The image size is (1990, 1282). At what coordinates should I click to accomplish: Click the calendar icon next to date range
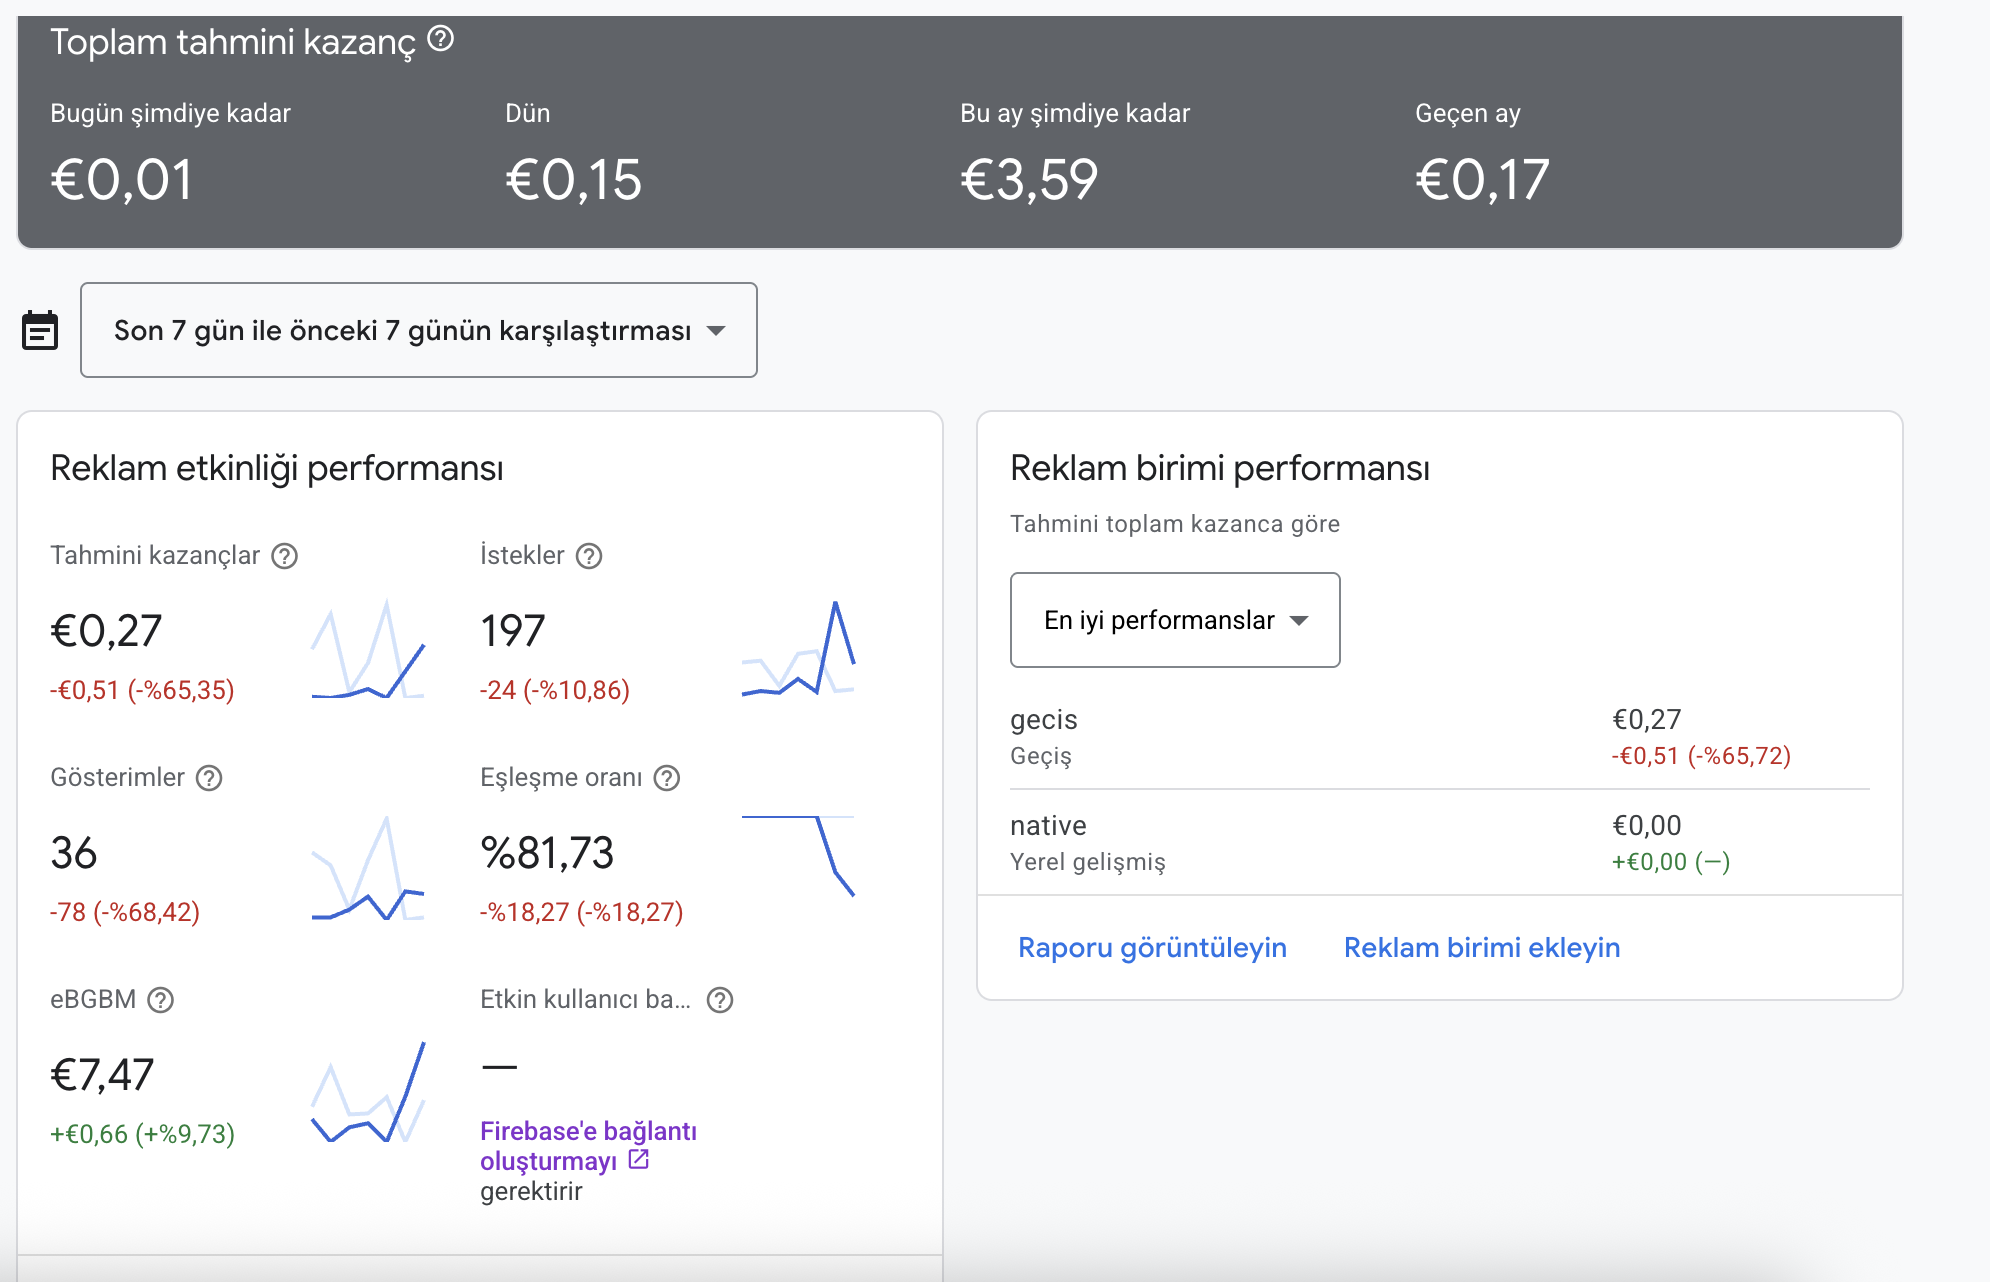click(40, 331)
